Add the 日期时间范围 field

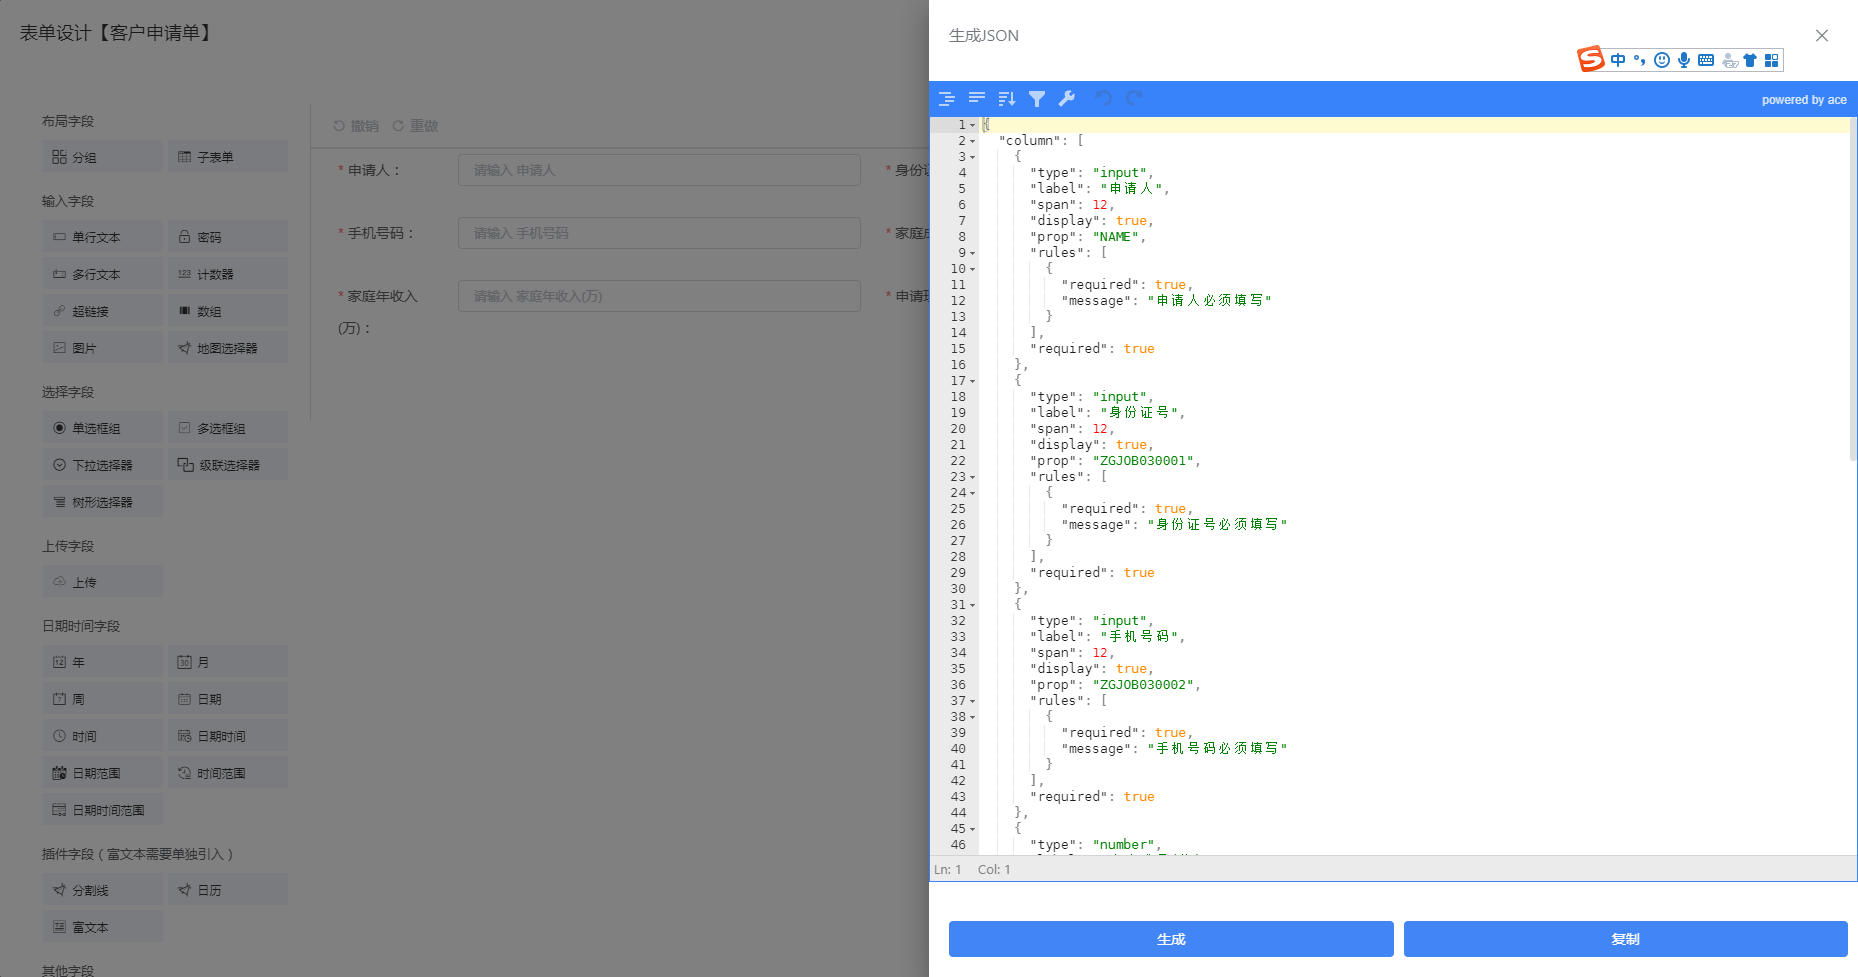(102, 810)
